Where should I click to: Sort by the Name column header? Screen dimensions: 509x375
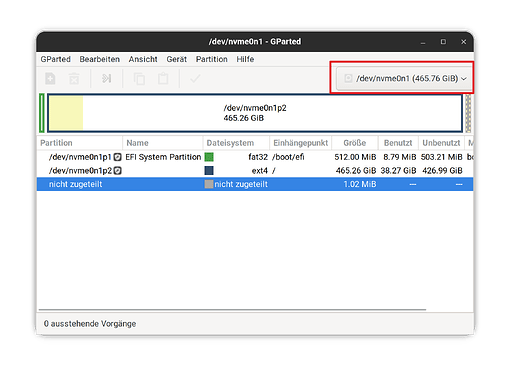click(x=163, y=143)
